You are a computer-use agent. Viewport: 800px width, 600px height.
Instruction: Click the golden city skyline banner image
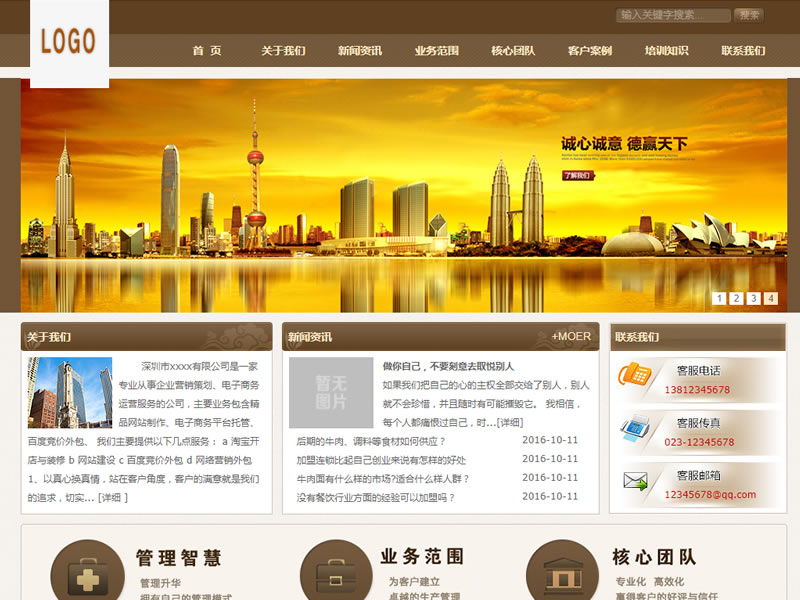coord(404,195)
